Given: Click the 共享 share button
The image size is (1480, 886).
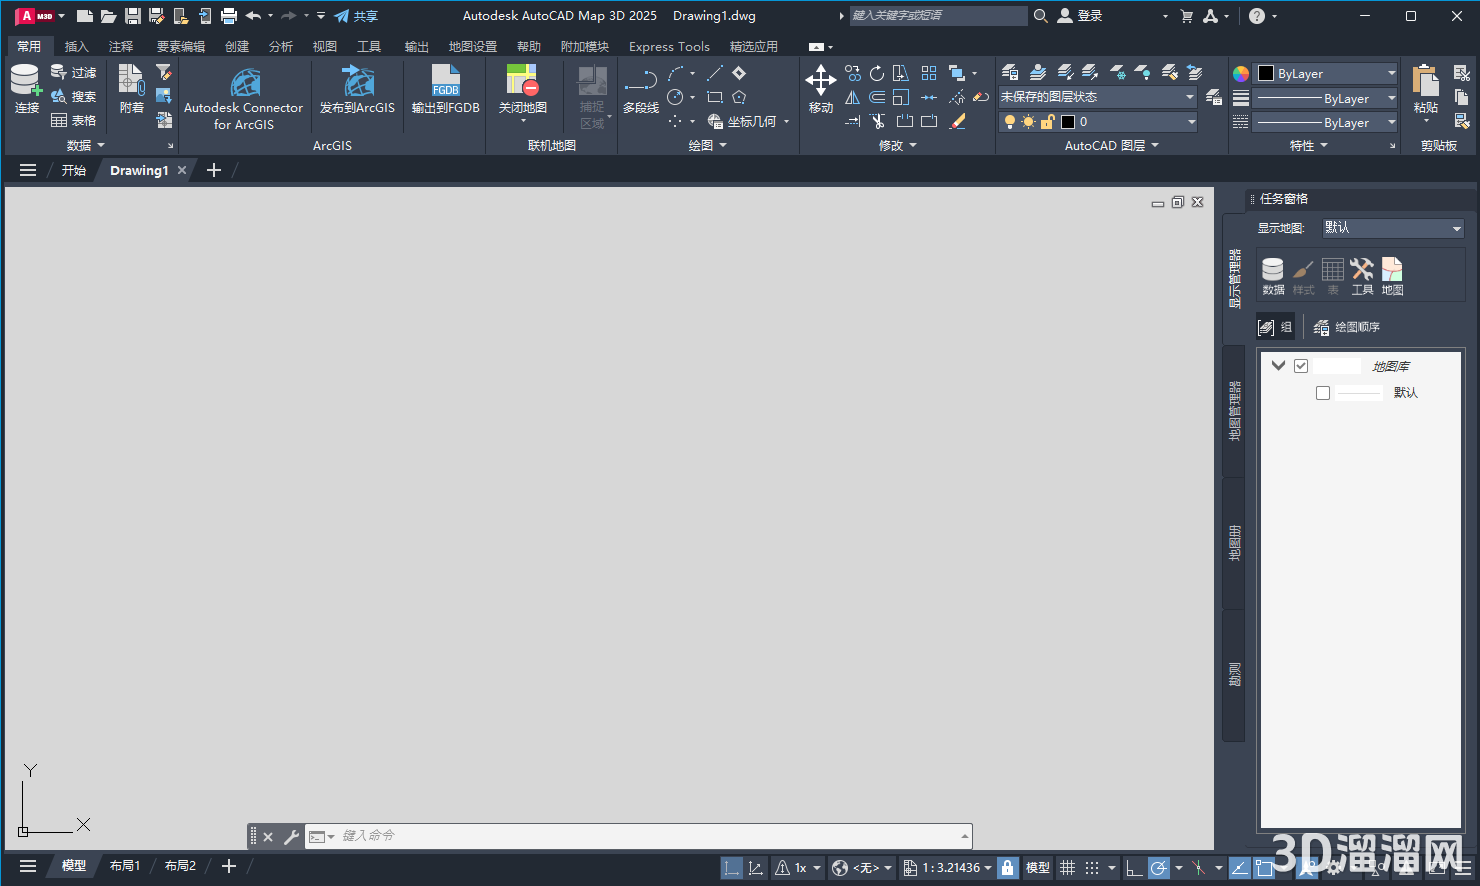Looking at the screenshot, I should click(x=356, y=16).
